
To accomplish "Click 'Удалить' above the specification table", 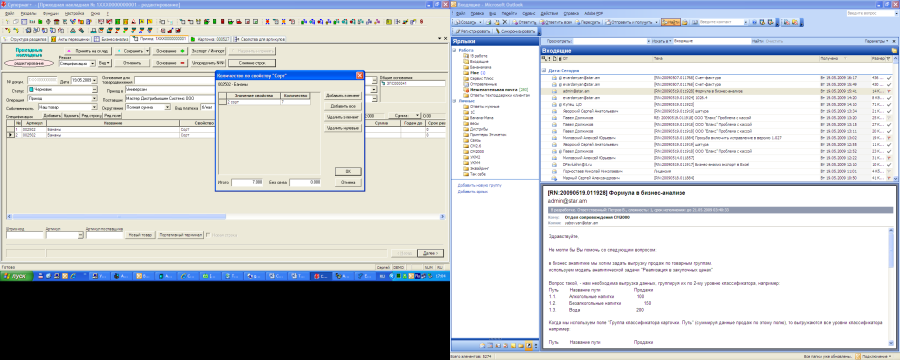I will [x=71, y=115].
